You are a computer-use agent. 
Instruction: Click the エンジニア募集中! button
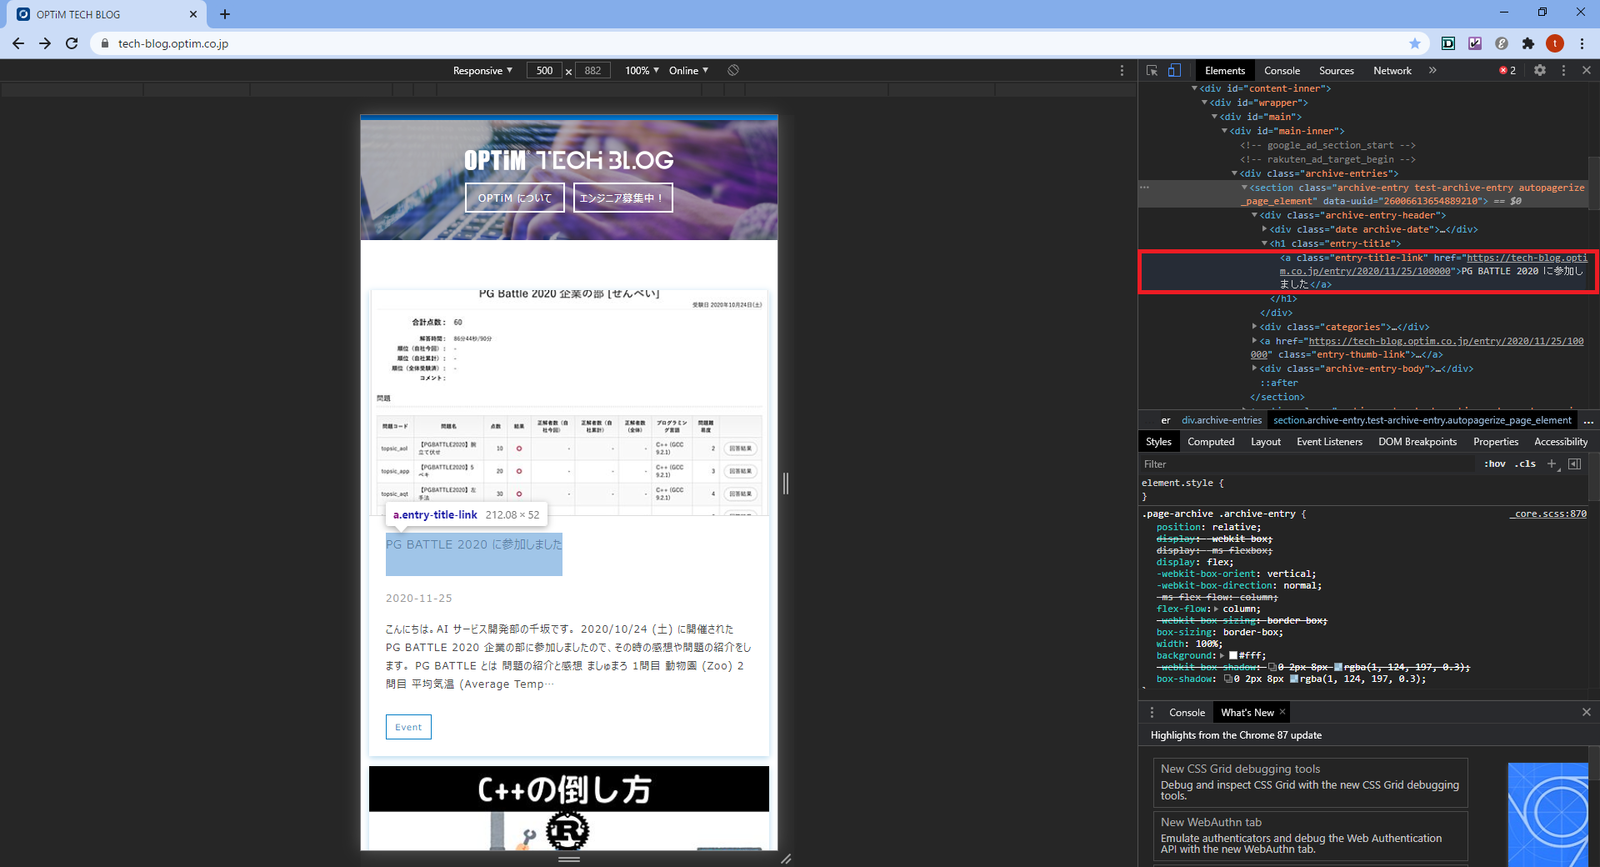click(623, 198)
